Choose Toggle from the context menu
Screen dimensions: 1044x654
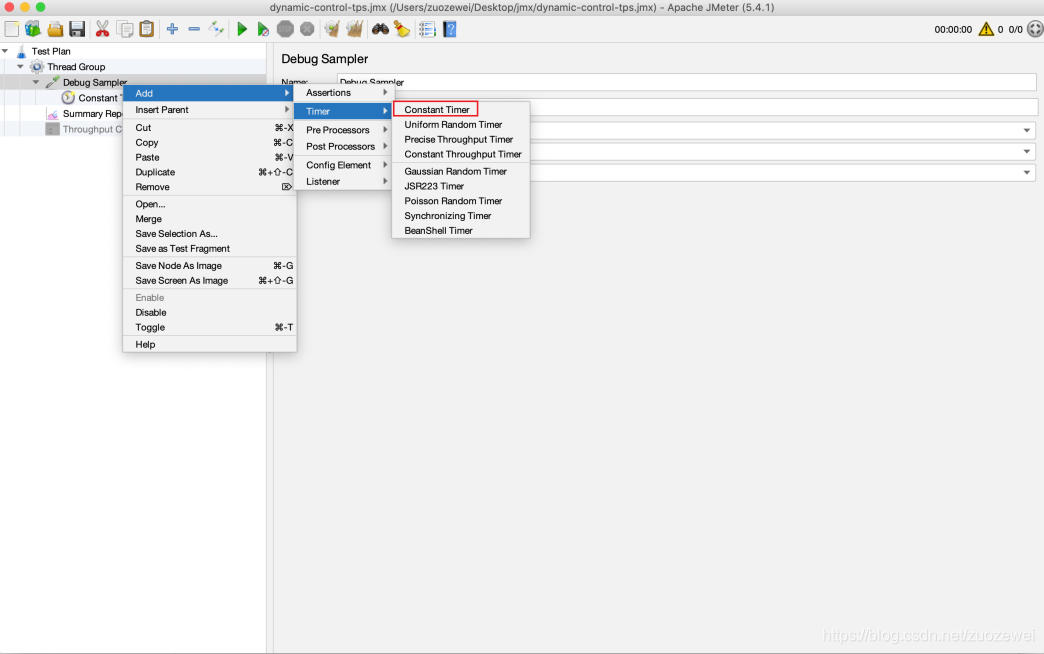point(209,328)
